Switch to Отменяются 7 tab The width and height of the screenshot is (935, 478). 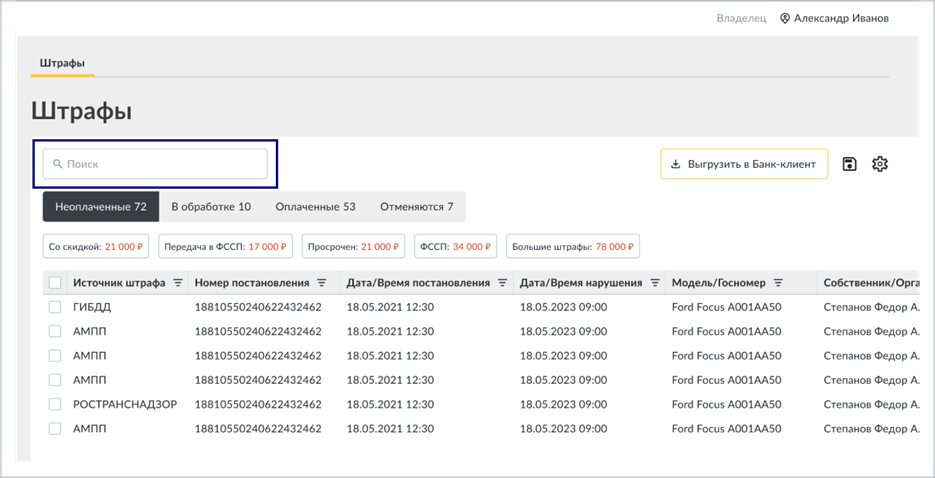click(x=417, y=207)
